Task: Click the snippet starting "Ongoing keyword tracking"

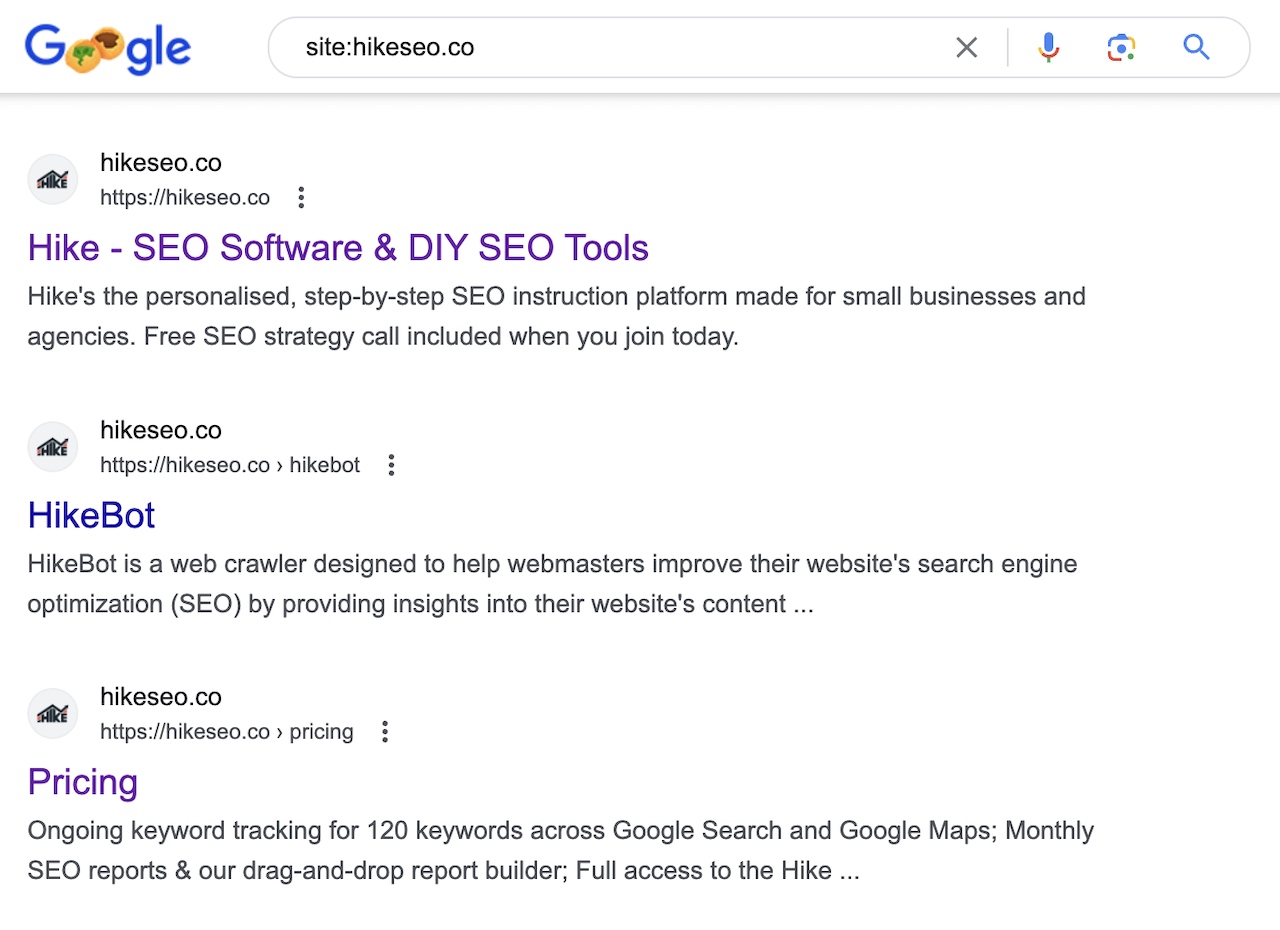Action: point(561,851)
